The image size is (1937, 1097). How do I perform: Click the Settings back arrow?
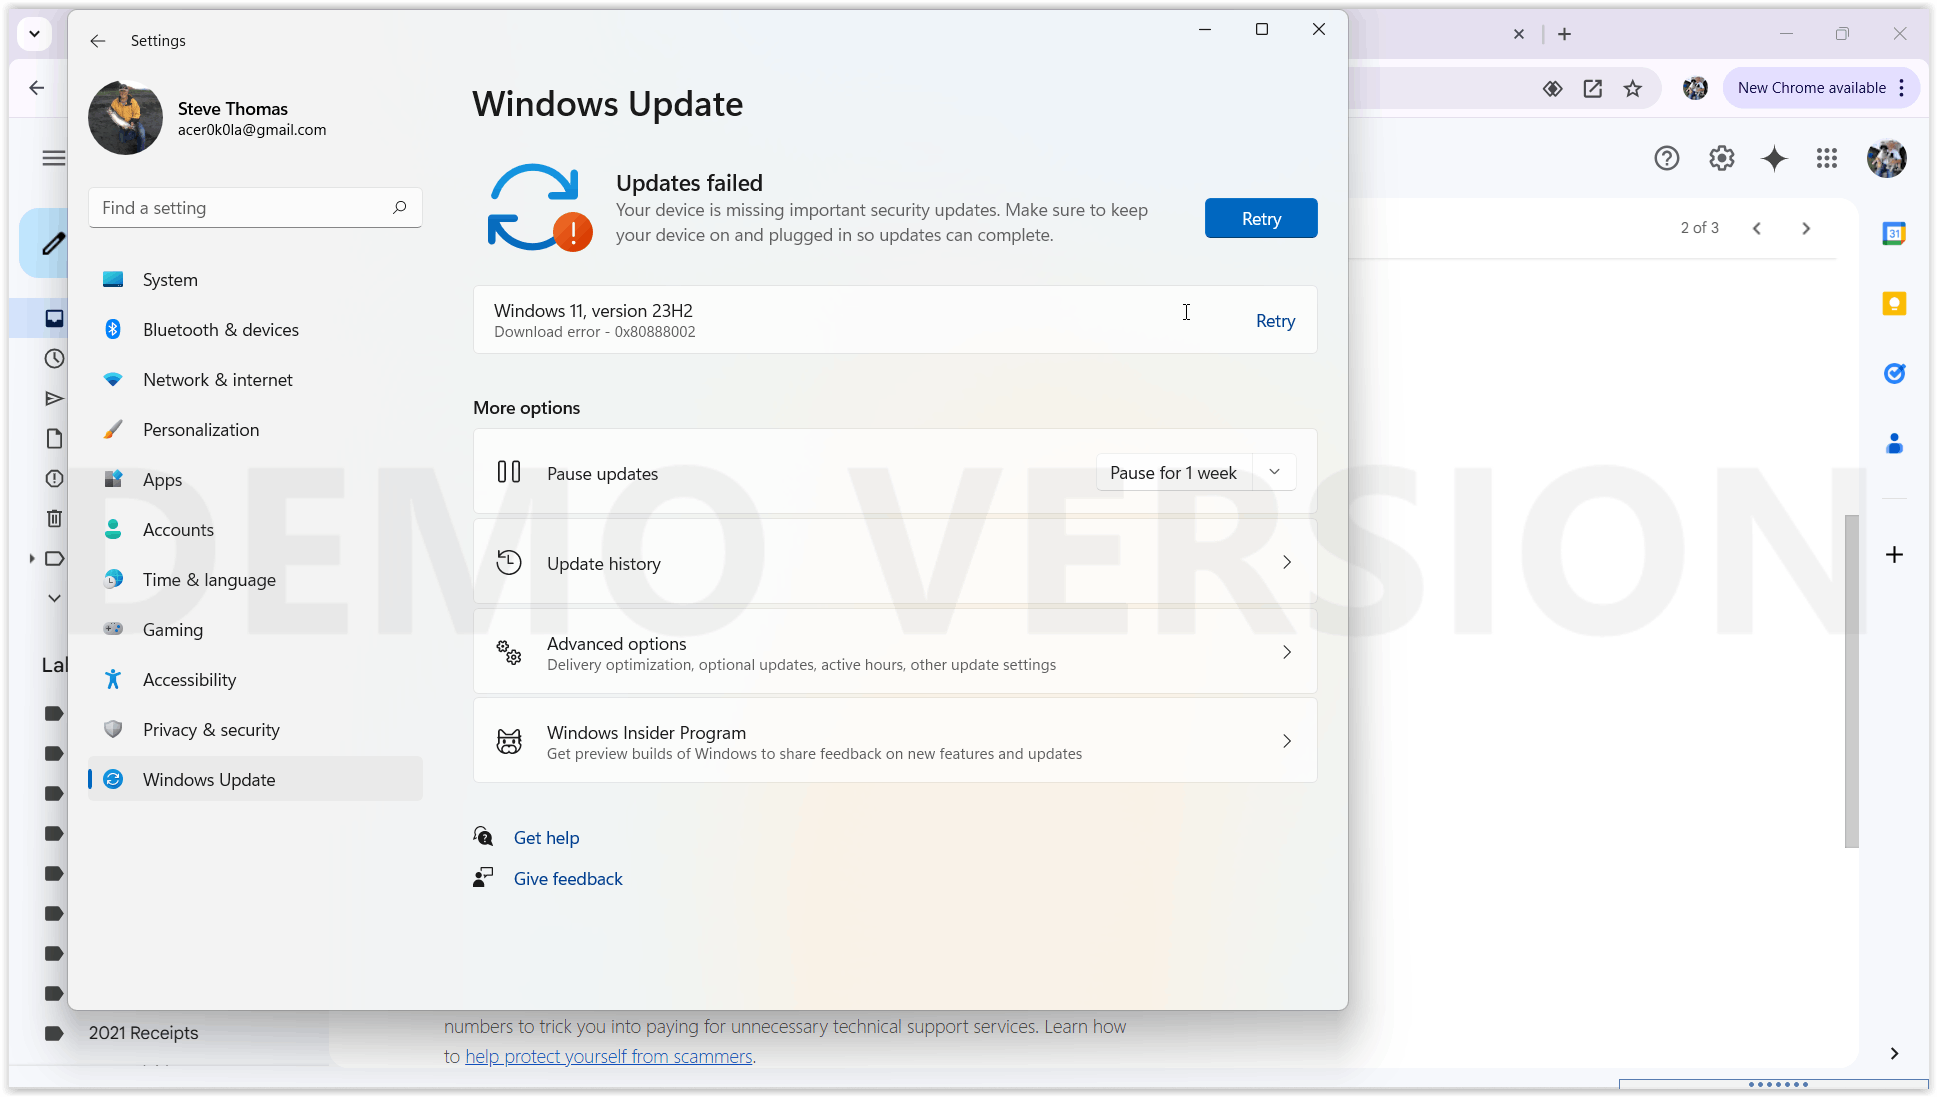97,41
